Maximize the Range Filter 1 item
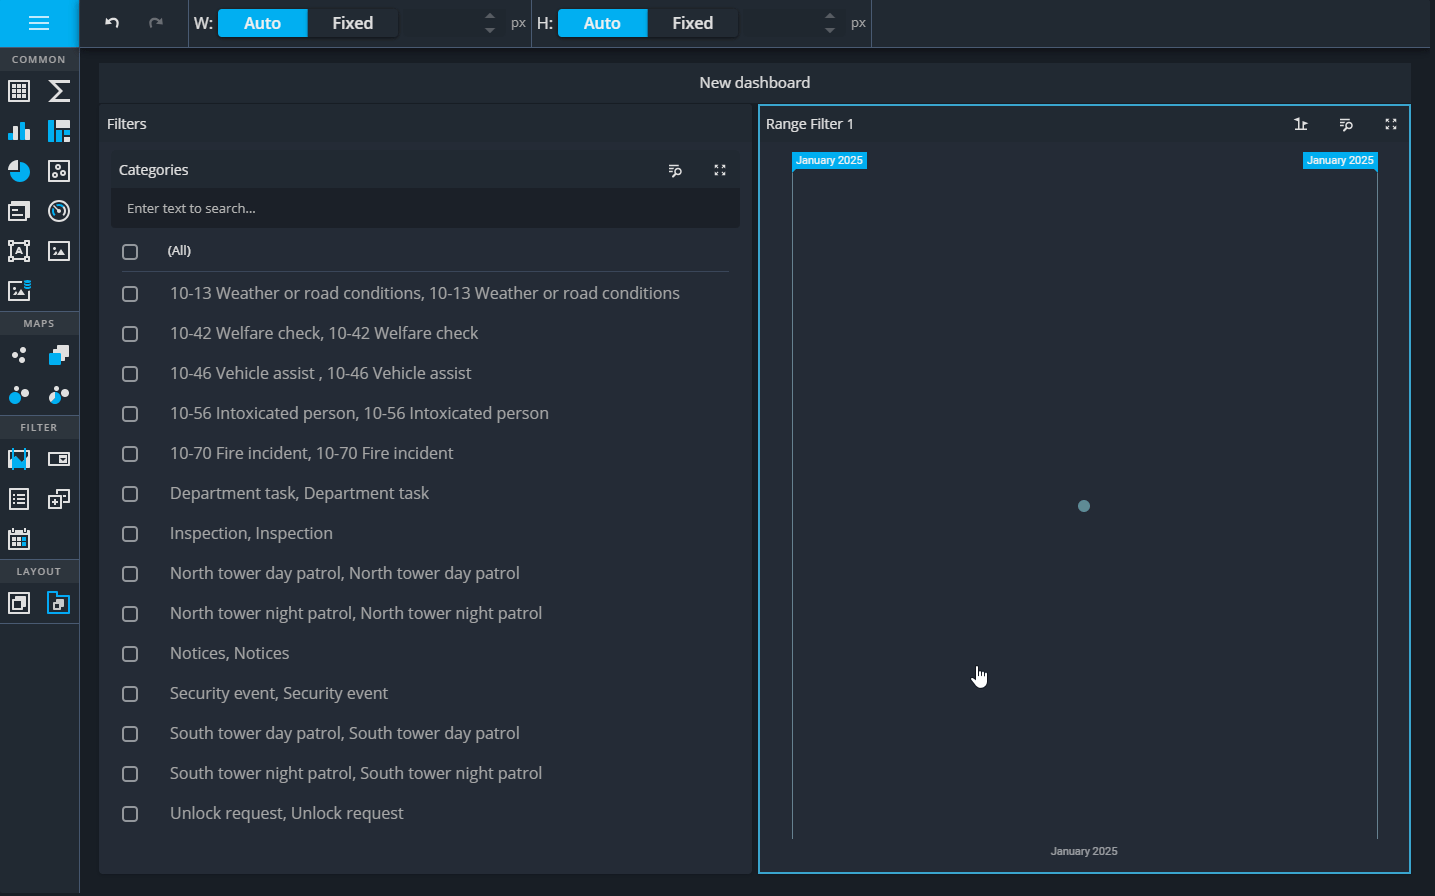Viewport: 1435px width, 896px height. coord(1391,124)
